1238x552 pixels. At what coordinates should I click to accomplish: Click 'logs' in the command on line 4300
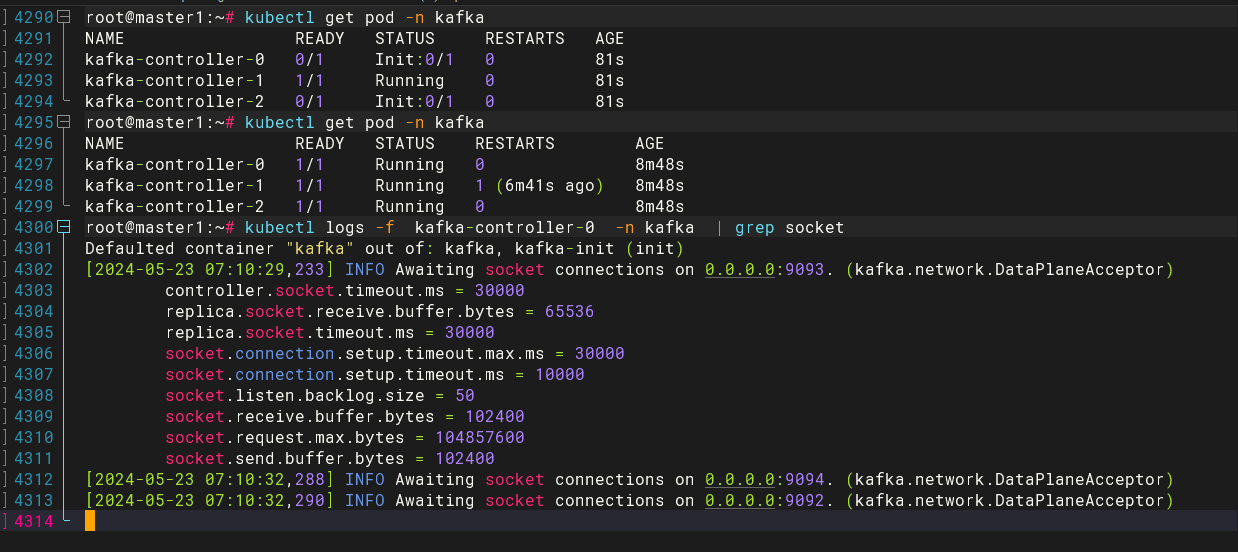point(345,227)
